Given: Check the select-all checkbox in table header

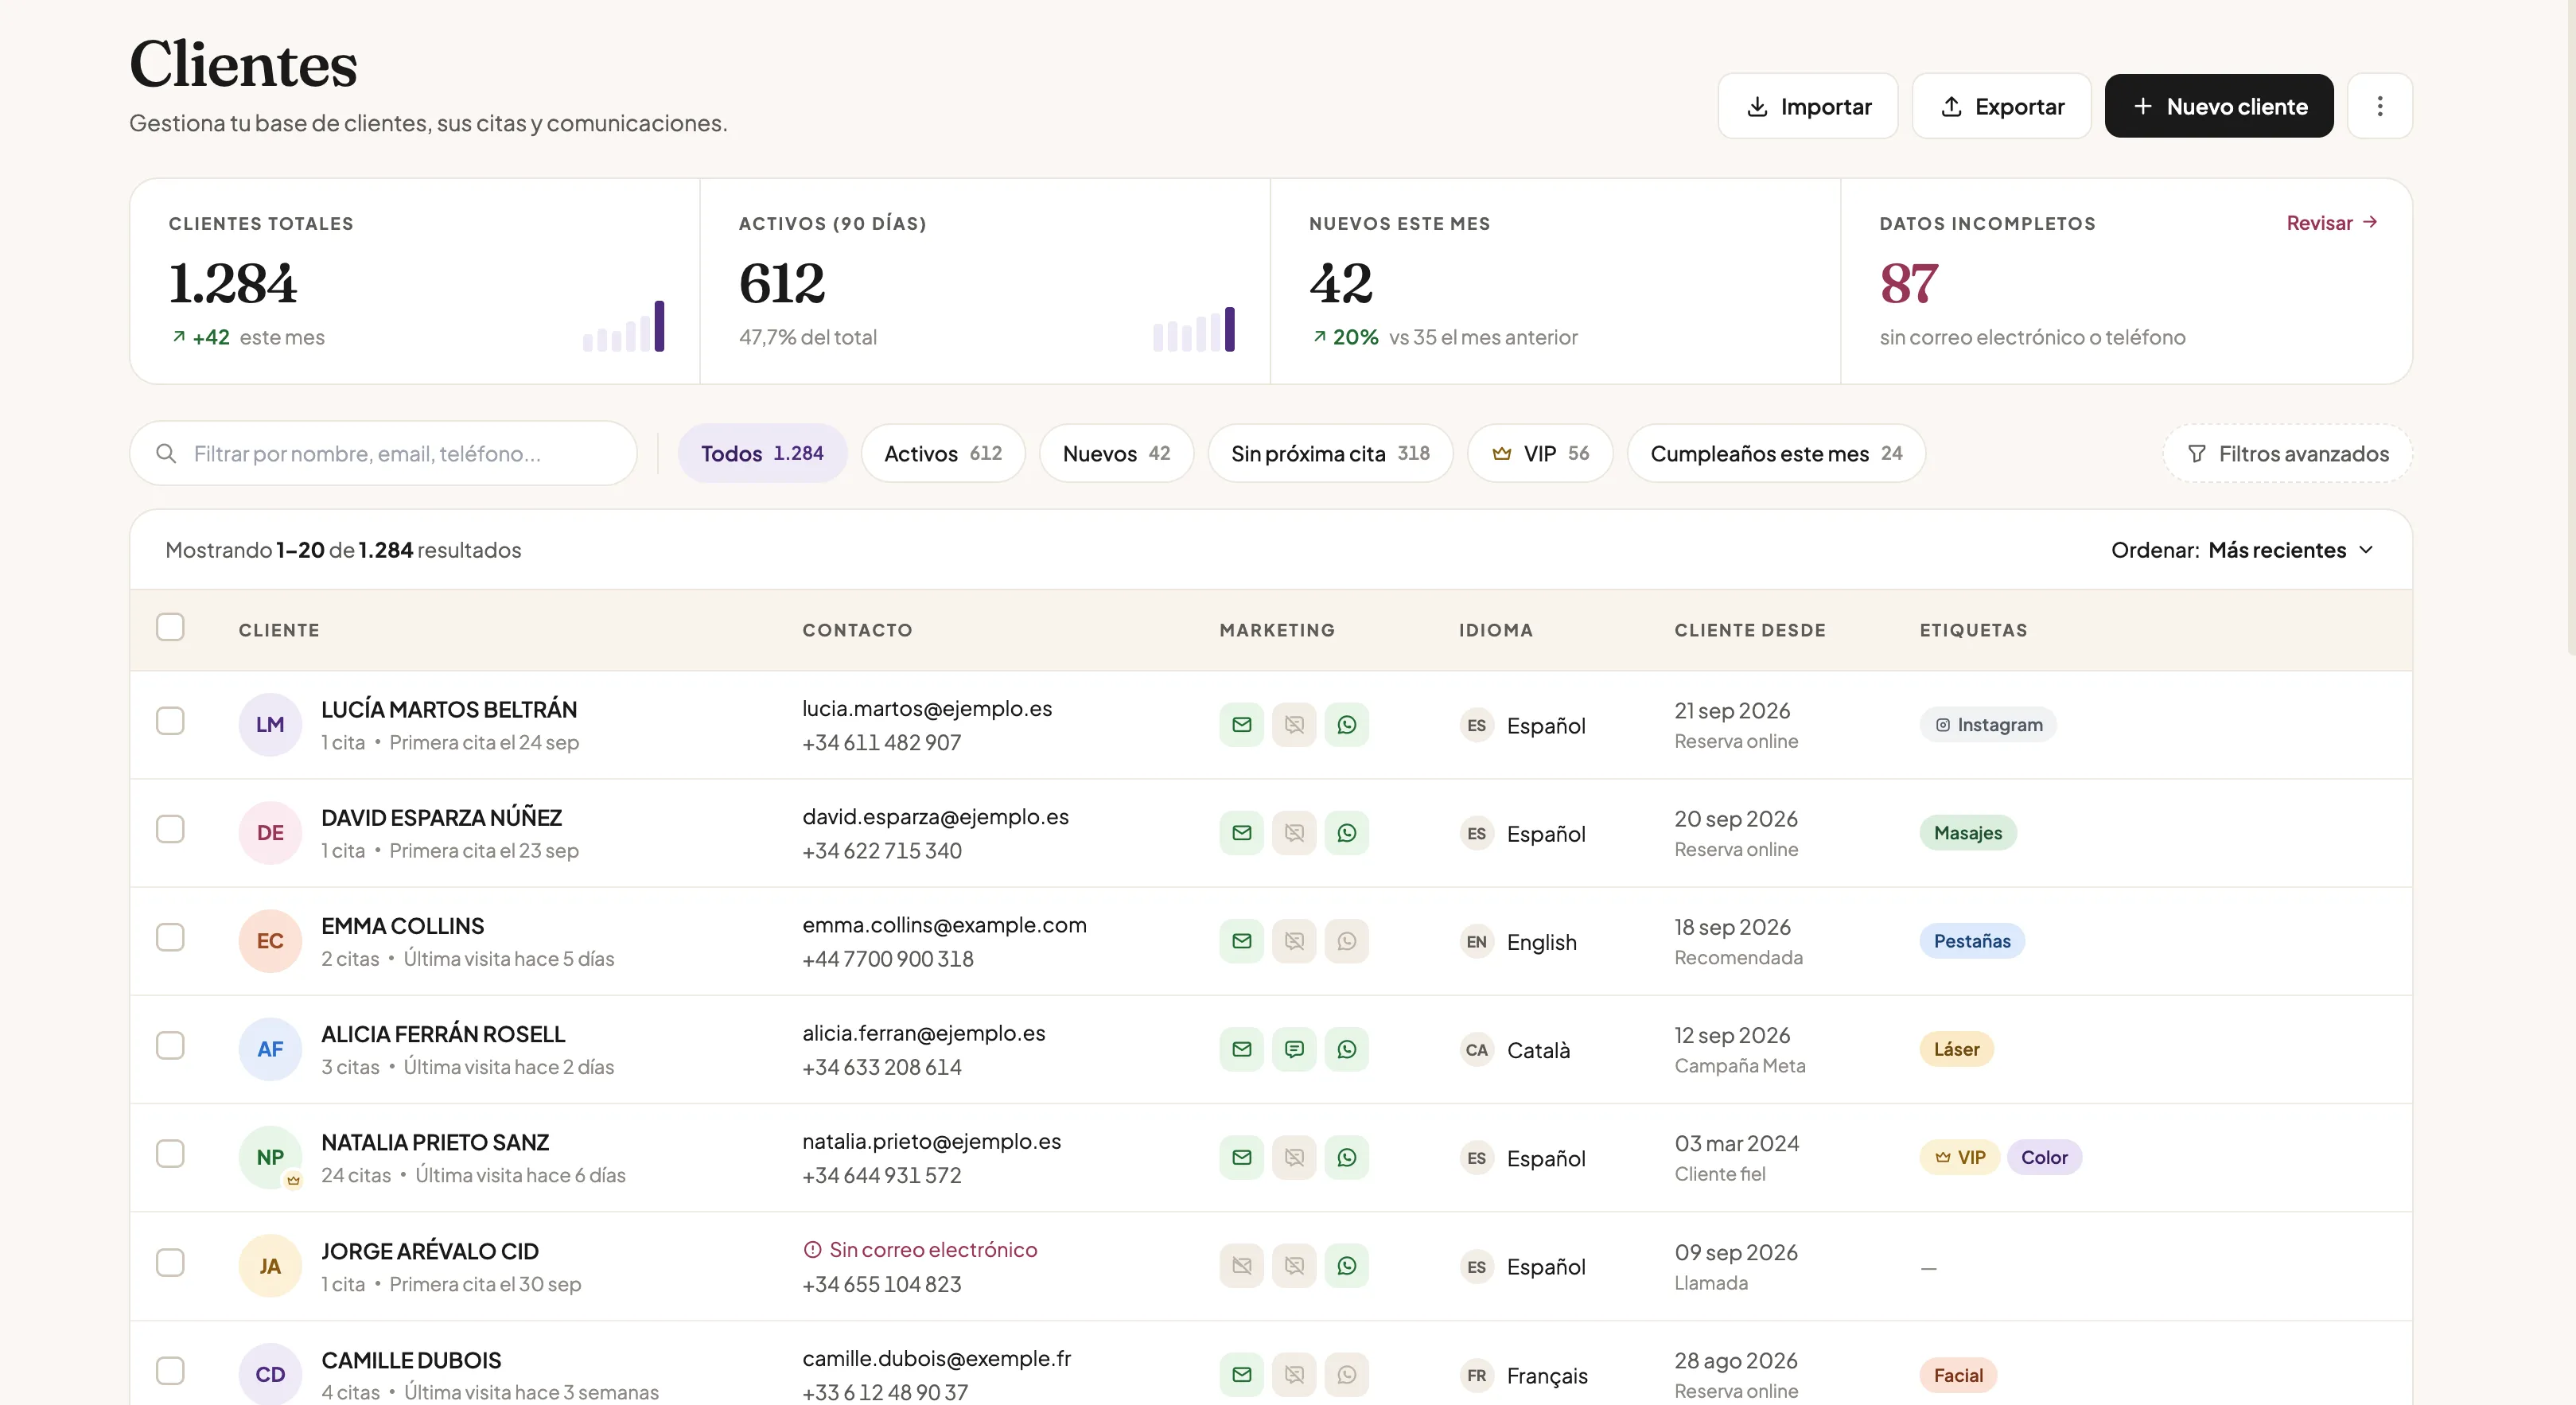Looking at the screenshot, I should [170, 627].
